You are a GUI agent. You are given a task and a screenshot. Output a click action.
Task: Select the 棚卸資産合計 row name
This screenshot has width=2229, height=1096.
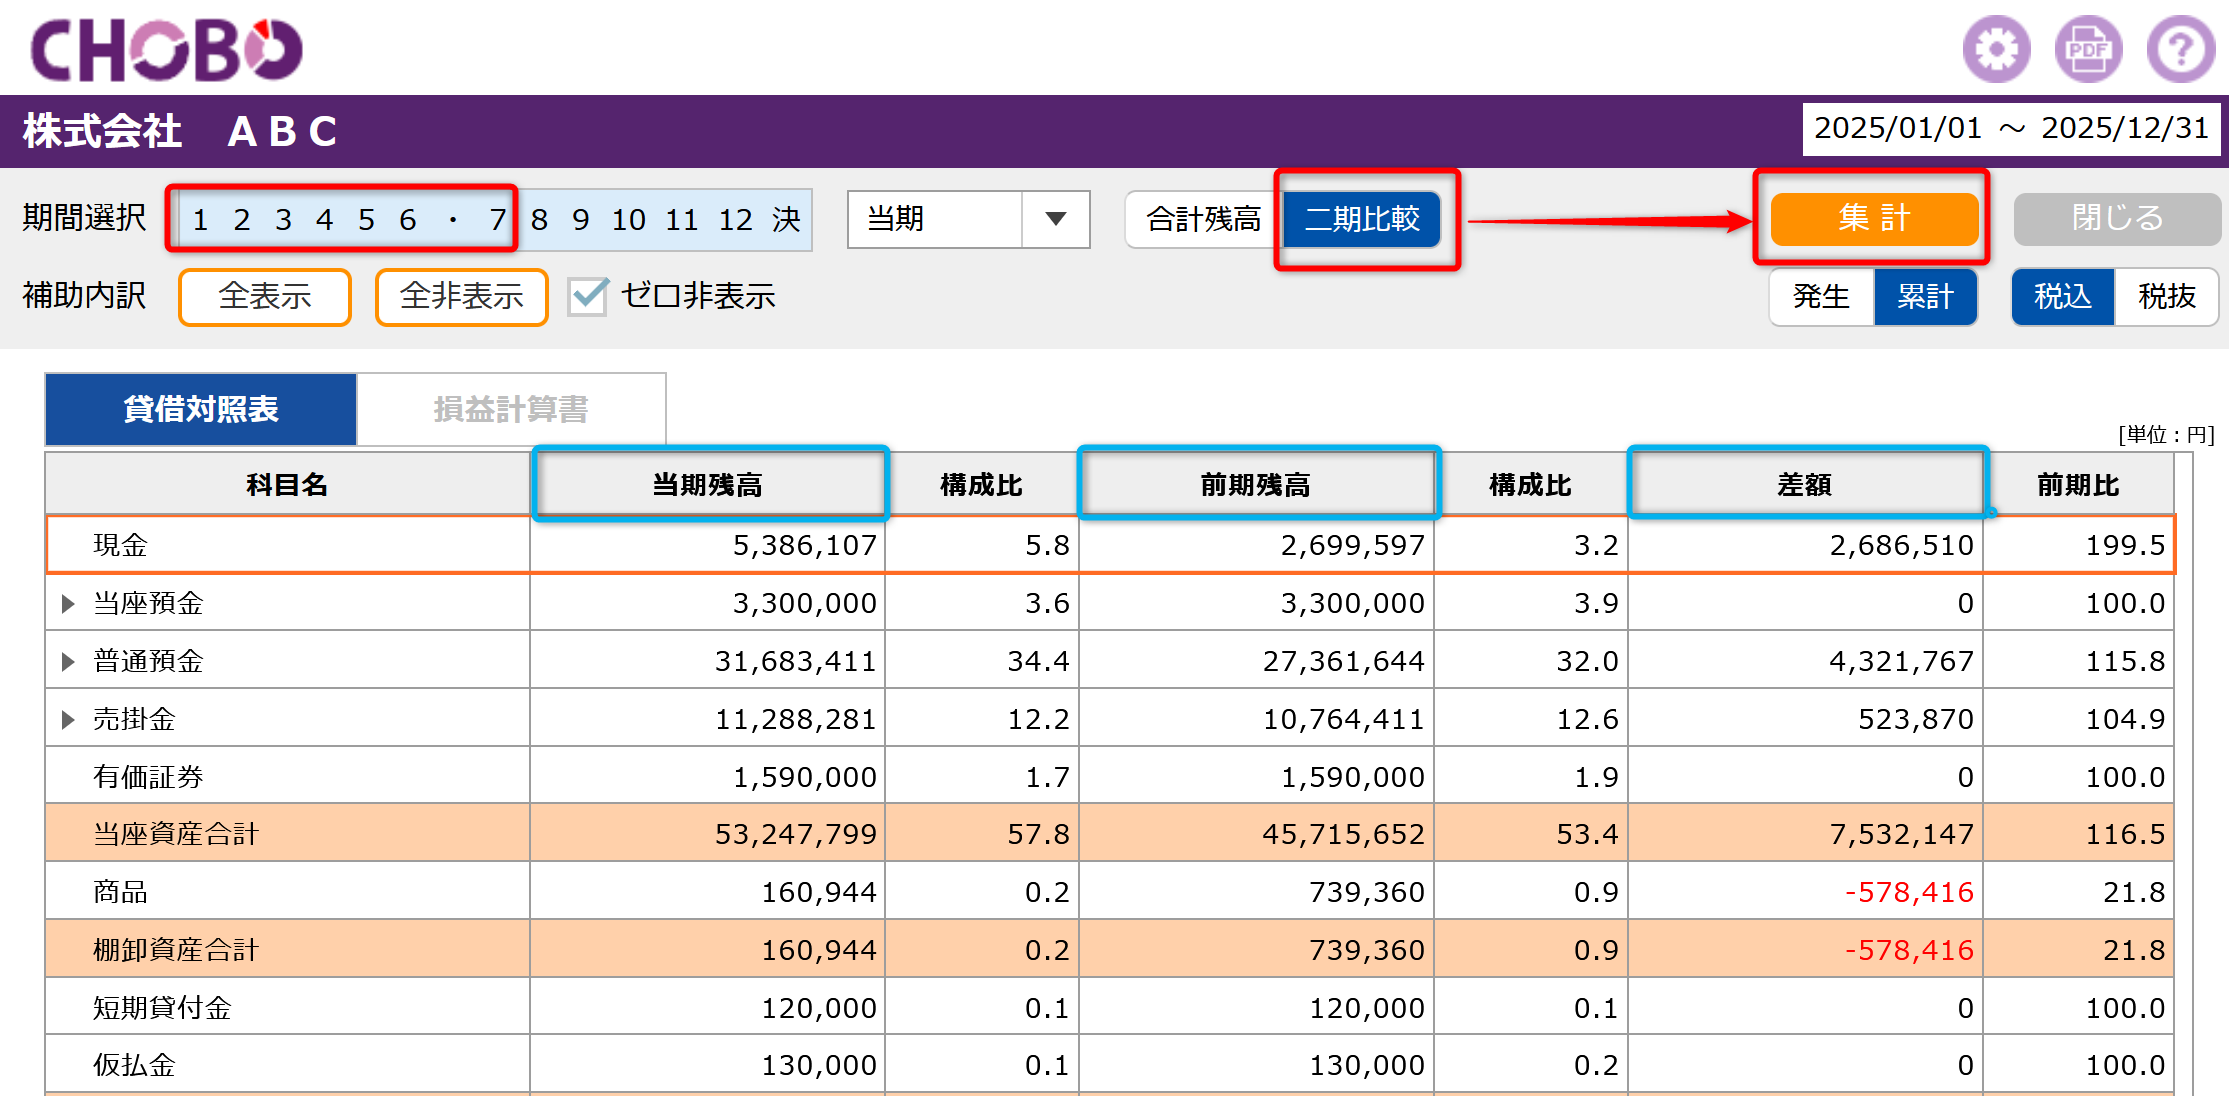176,950
